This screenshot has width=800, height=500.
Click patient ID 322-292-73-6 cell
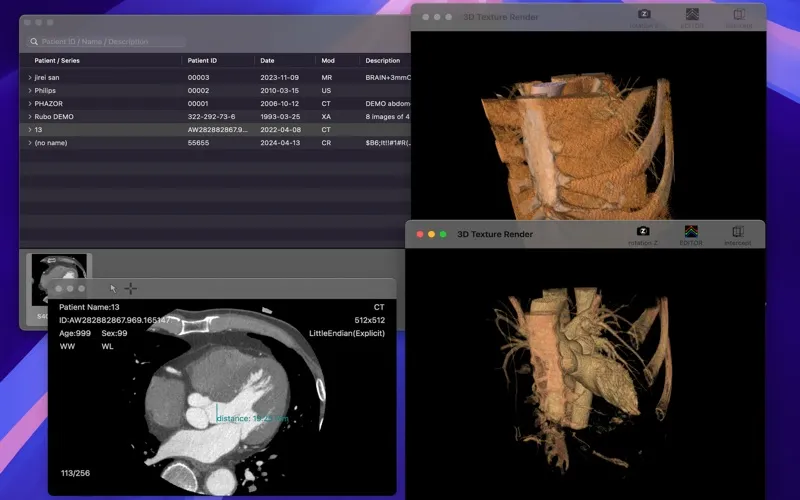211,117
